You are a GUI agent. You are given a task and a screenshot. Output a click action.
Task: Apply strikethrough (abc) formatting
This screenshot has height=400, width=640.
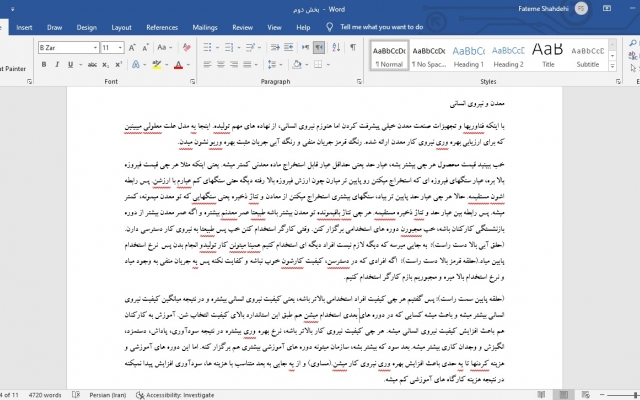[92, 64]
